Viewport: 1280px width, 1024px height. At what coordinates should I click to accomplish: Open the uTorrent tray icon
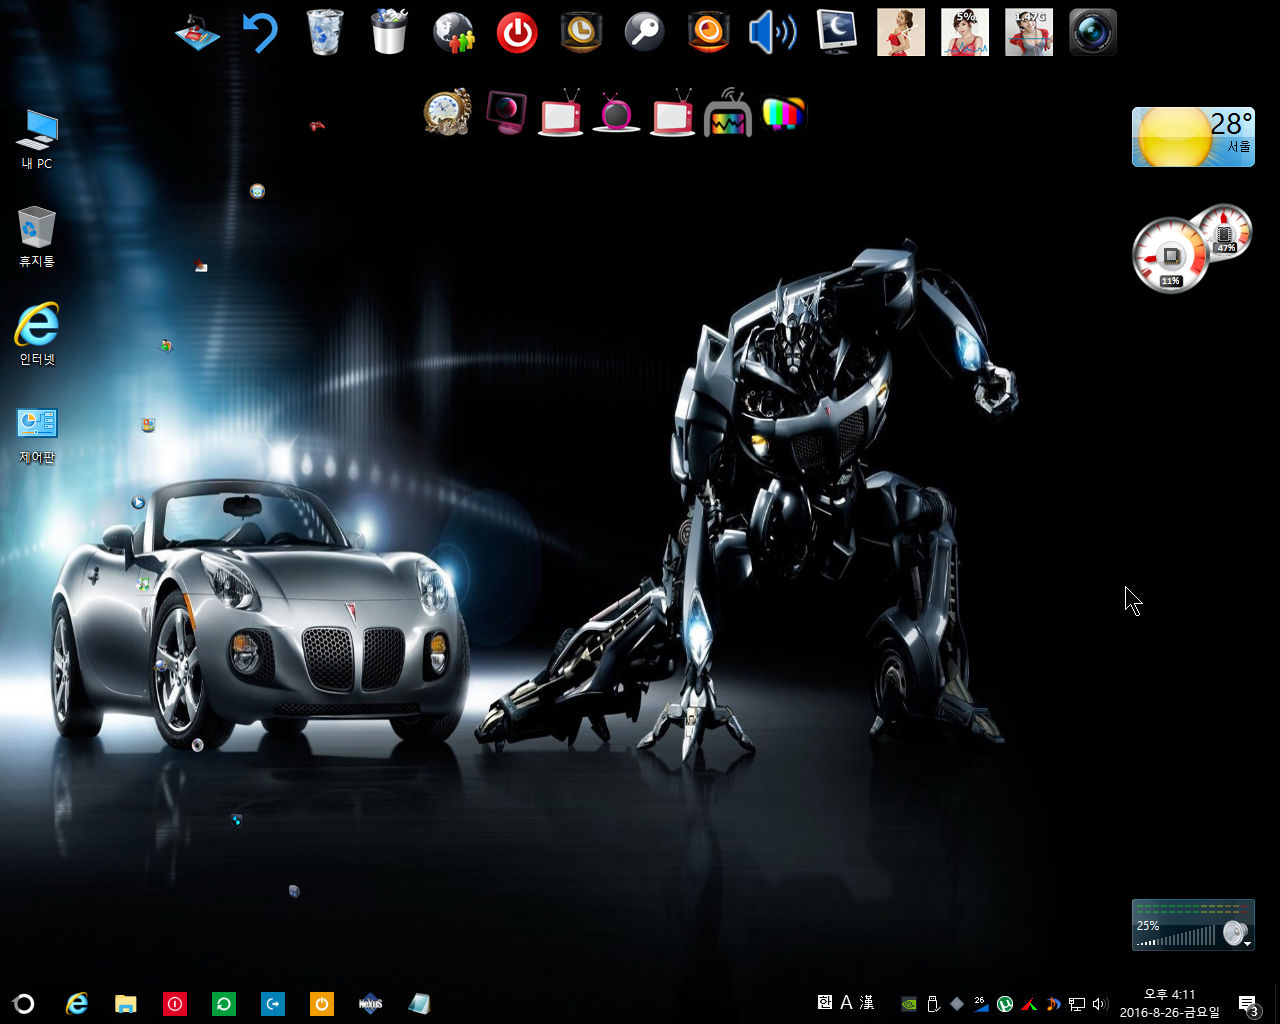(x=1005, y=1004)
